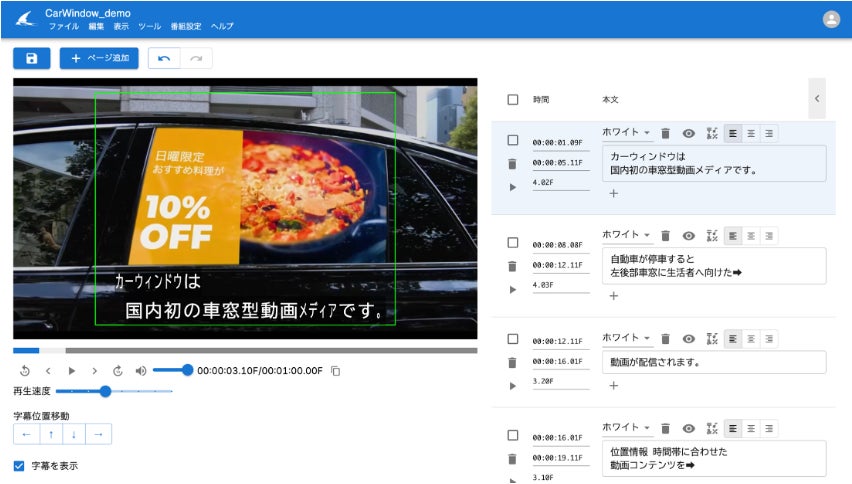
Task: Open ruby tool for カーウィンドウは caption
Action: 712,134
